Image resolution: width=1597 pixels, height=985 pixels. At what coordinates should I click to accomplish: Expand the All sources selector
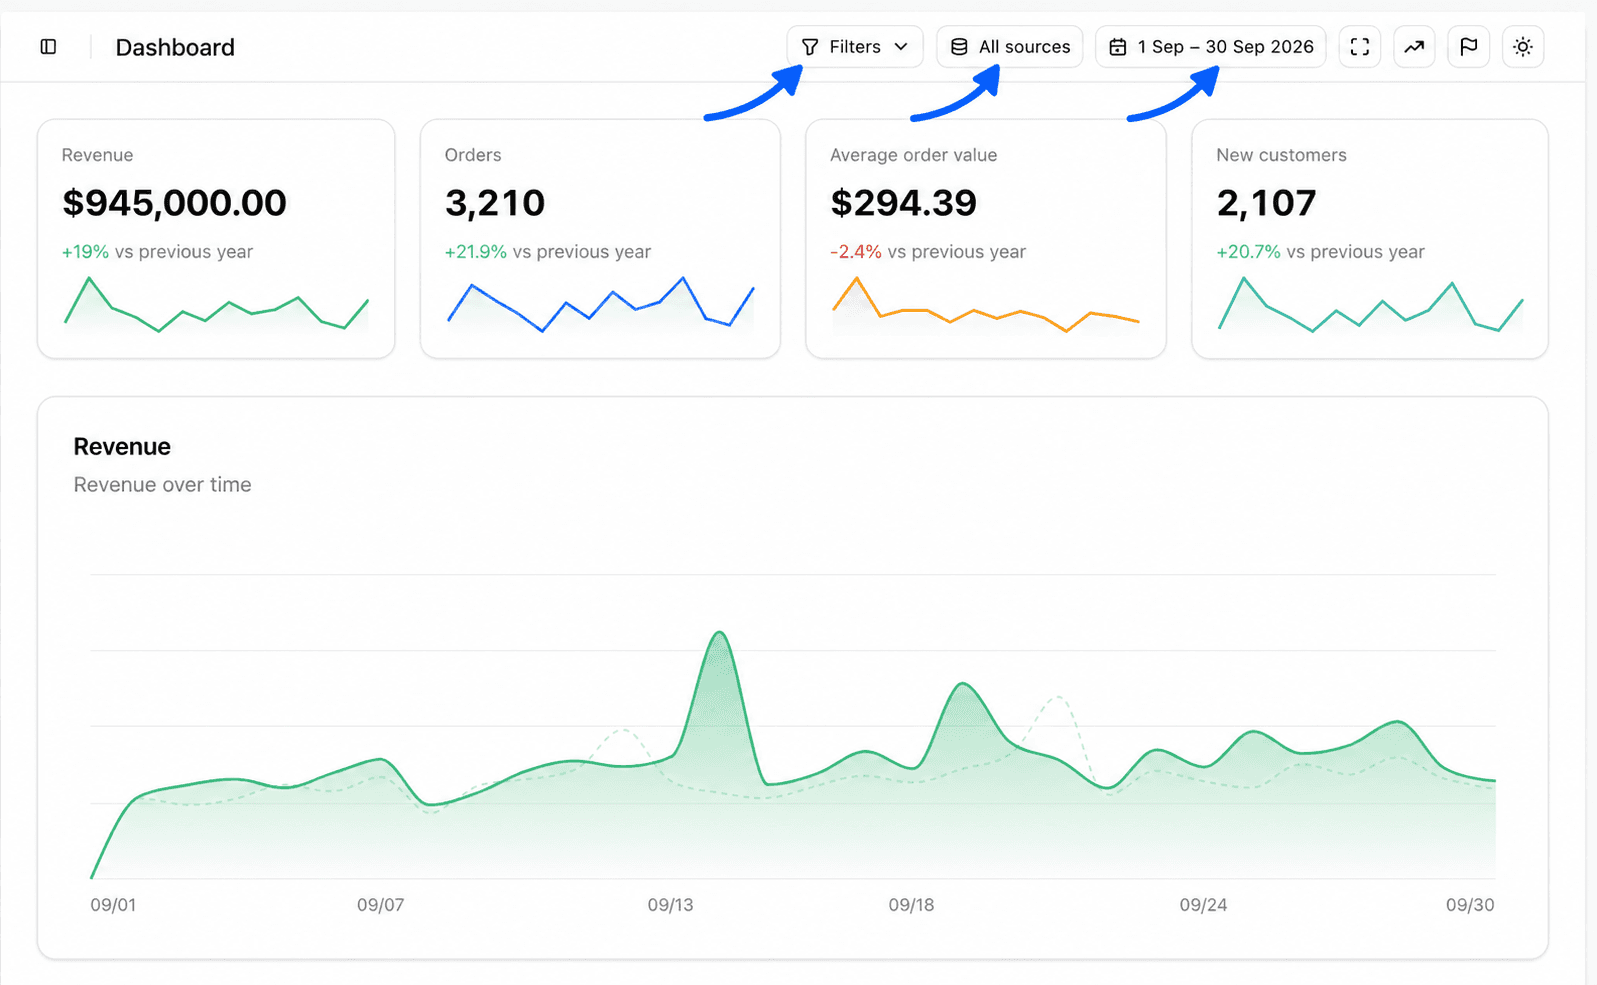(x=1009, y=47)
